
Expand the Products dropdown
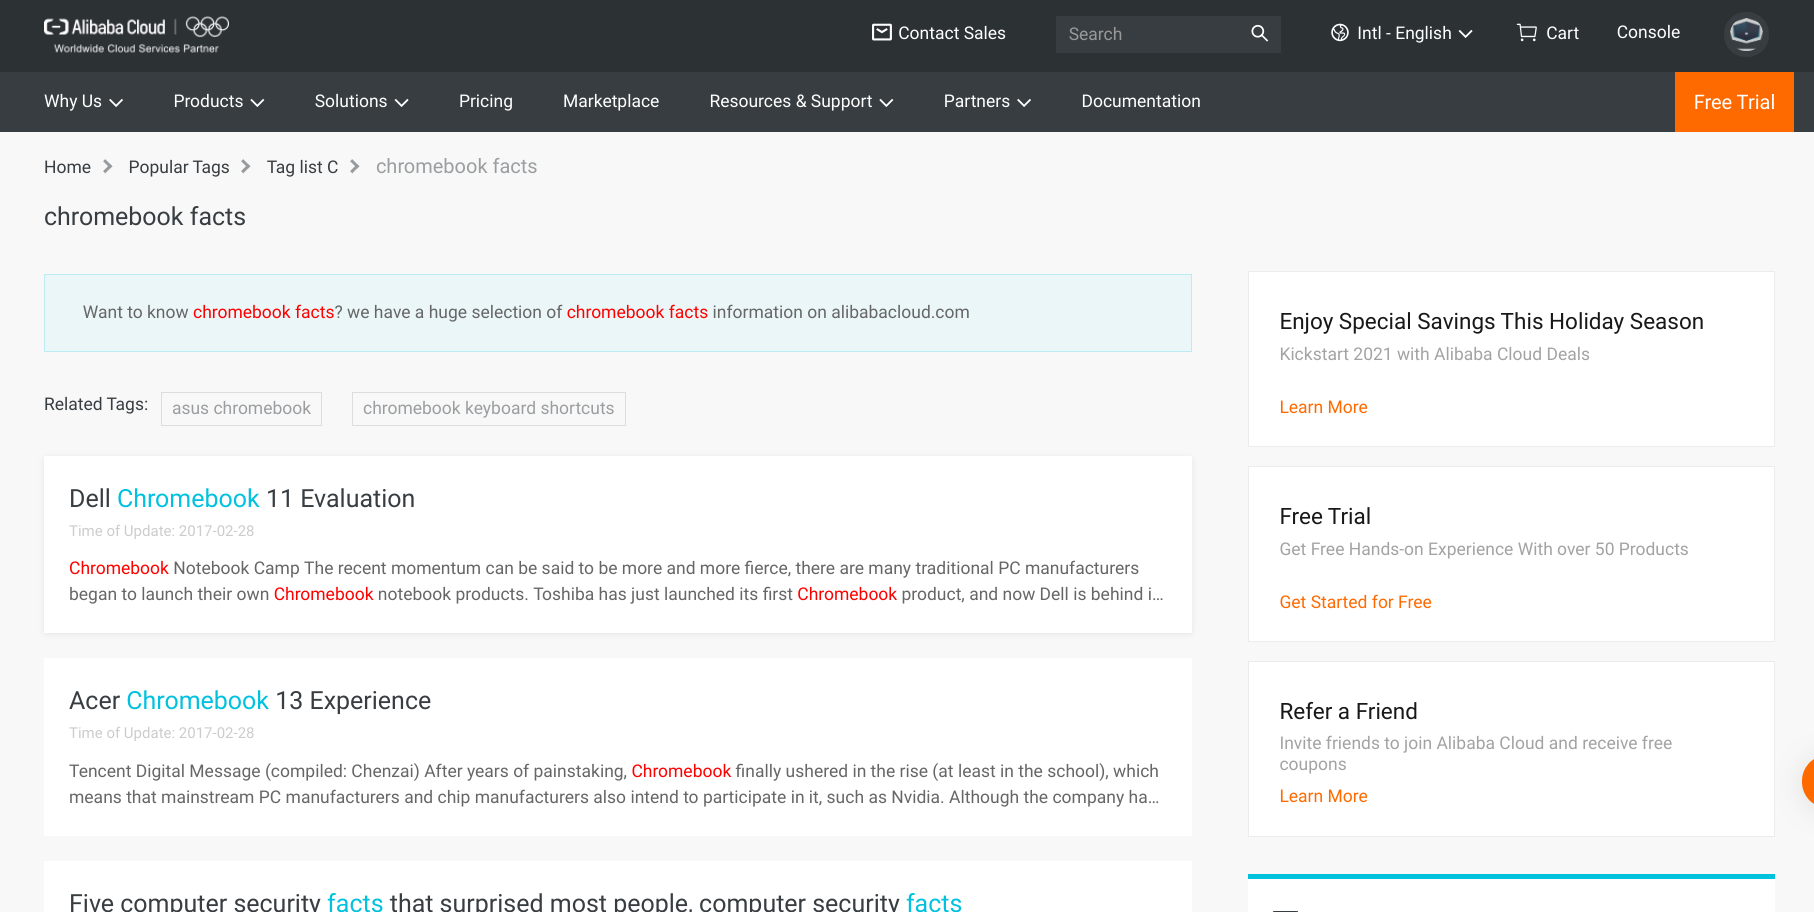click(x=218, y=101)
